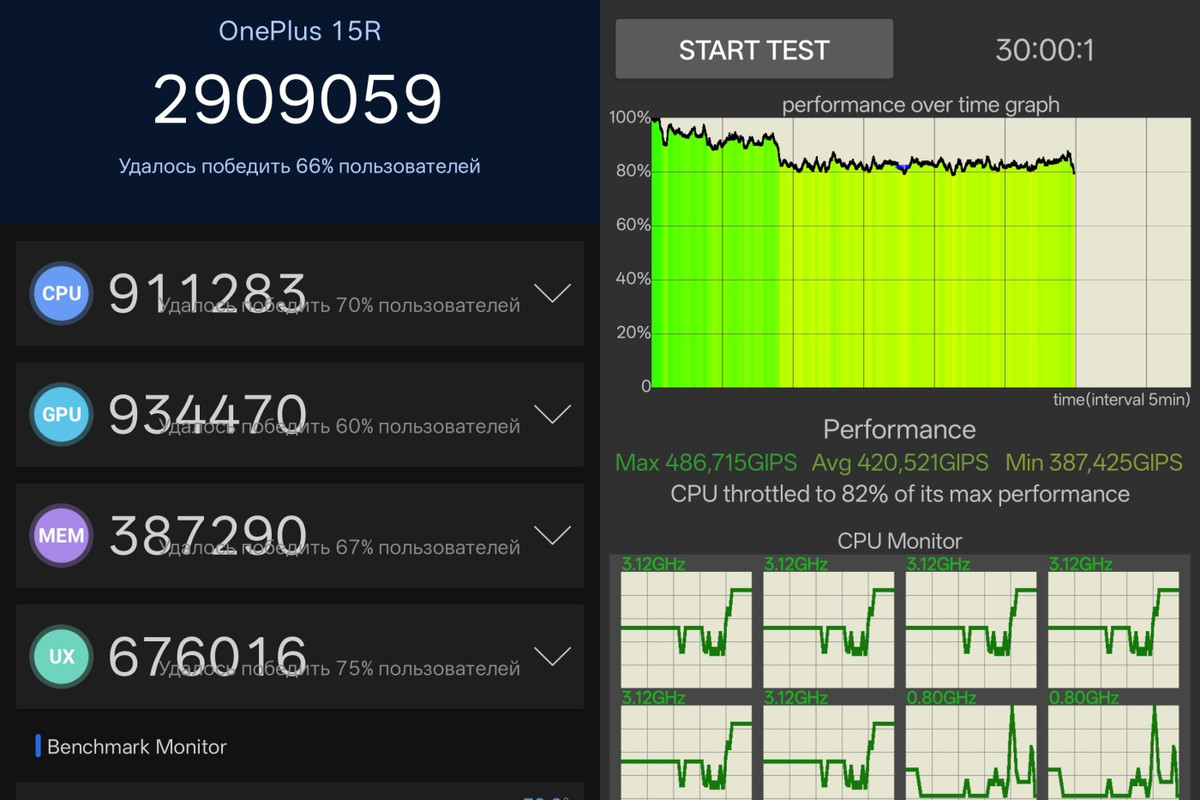
Task: Expand the GPU score details chevron
Action: coord(552,413)
